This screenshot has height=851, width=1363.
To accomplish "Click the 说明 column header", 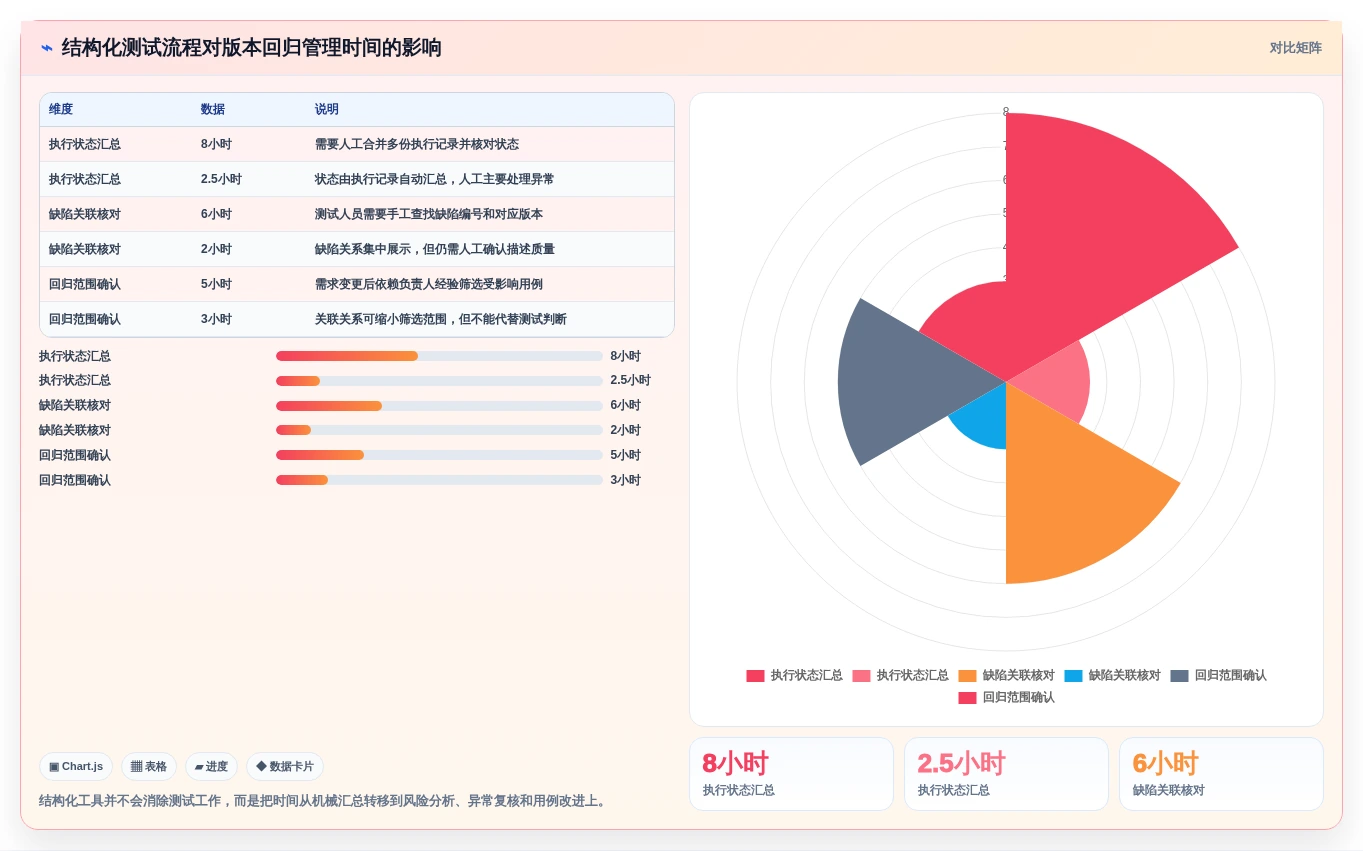I will tap(327, 110).
